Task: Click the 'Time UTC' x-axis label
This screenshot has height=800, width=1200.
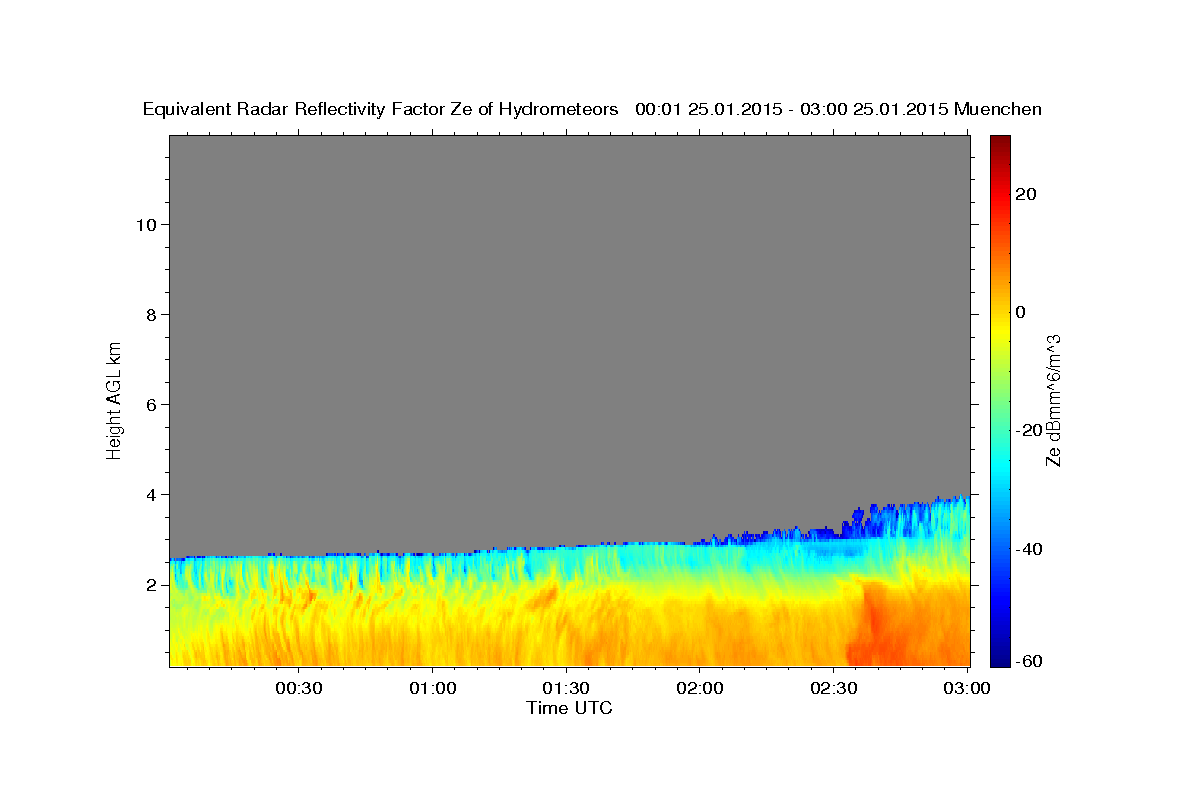Action: click(x=569, y=708)
